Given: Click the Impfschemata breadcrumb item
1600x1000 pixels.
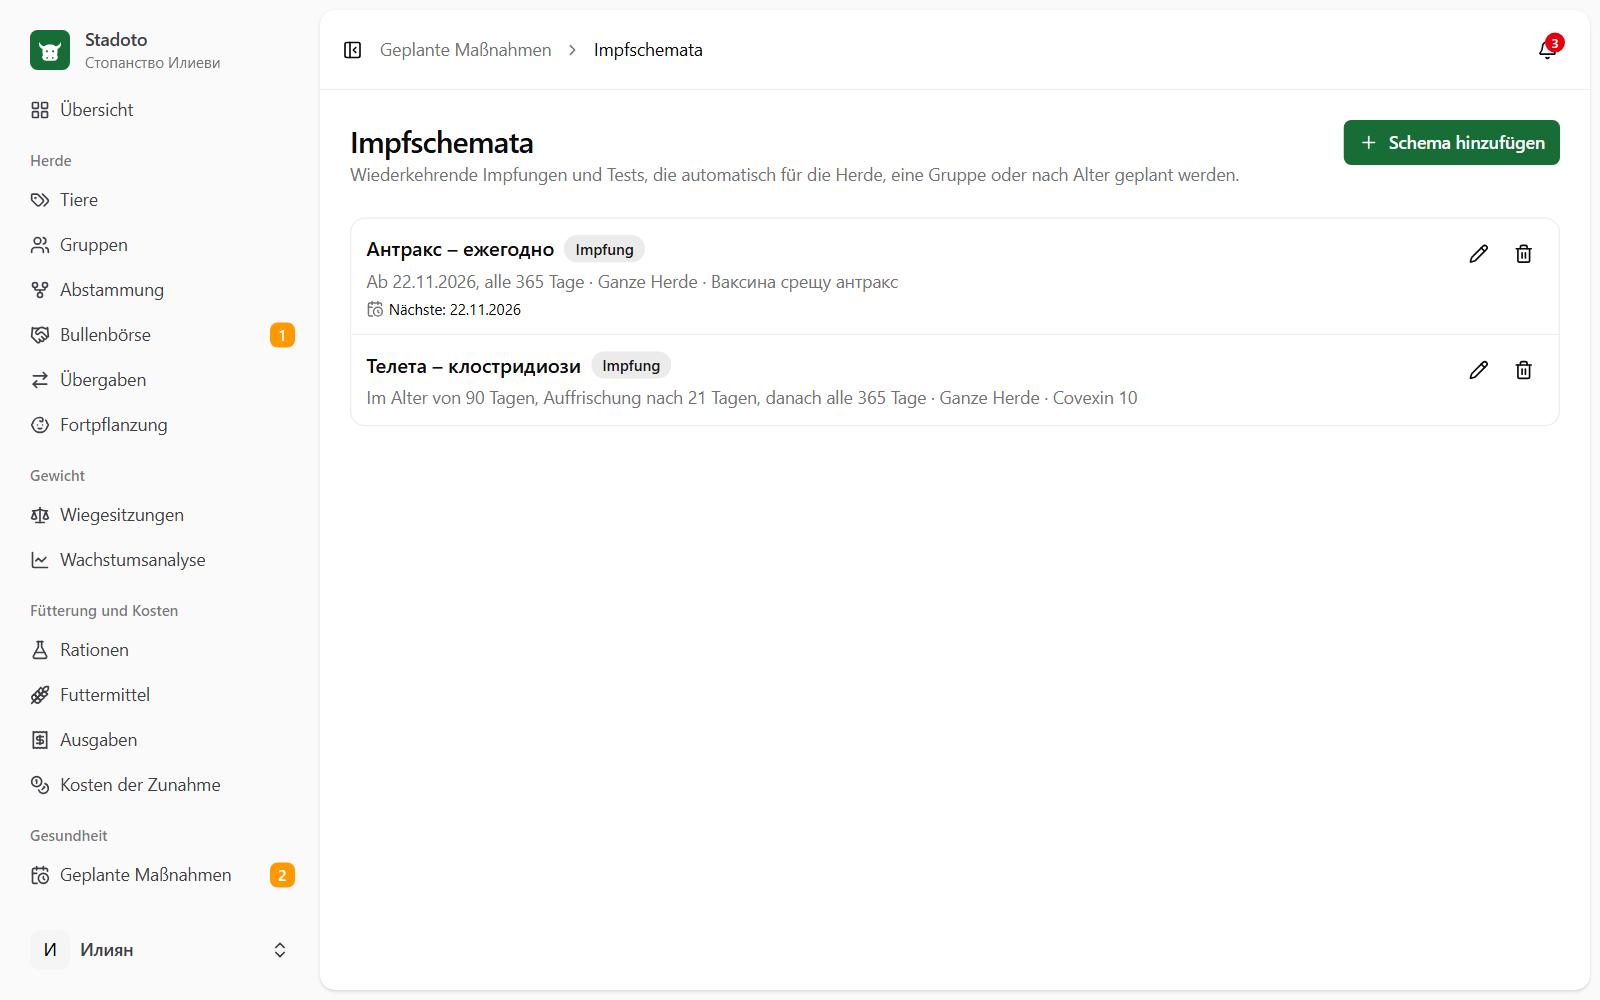Looking at the screenshot, I should (x=648, y=50).
